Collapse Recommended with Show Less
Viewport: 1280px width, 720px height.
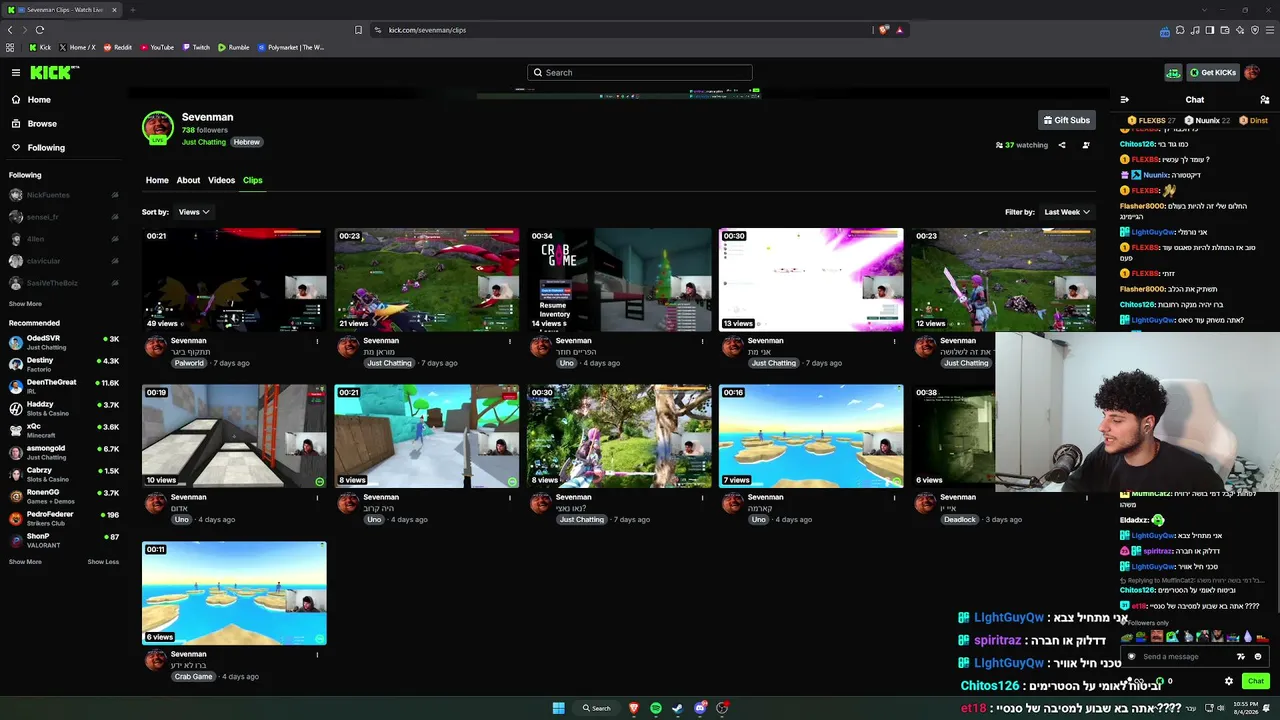(x=103, y=562)
